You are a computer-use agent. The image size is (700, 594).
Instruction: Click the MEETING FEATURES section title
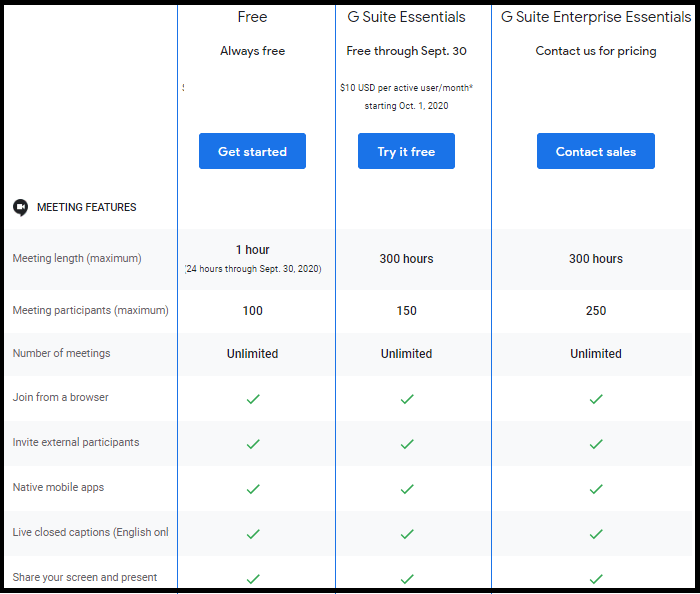point(86,207)
